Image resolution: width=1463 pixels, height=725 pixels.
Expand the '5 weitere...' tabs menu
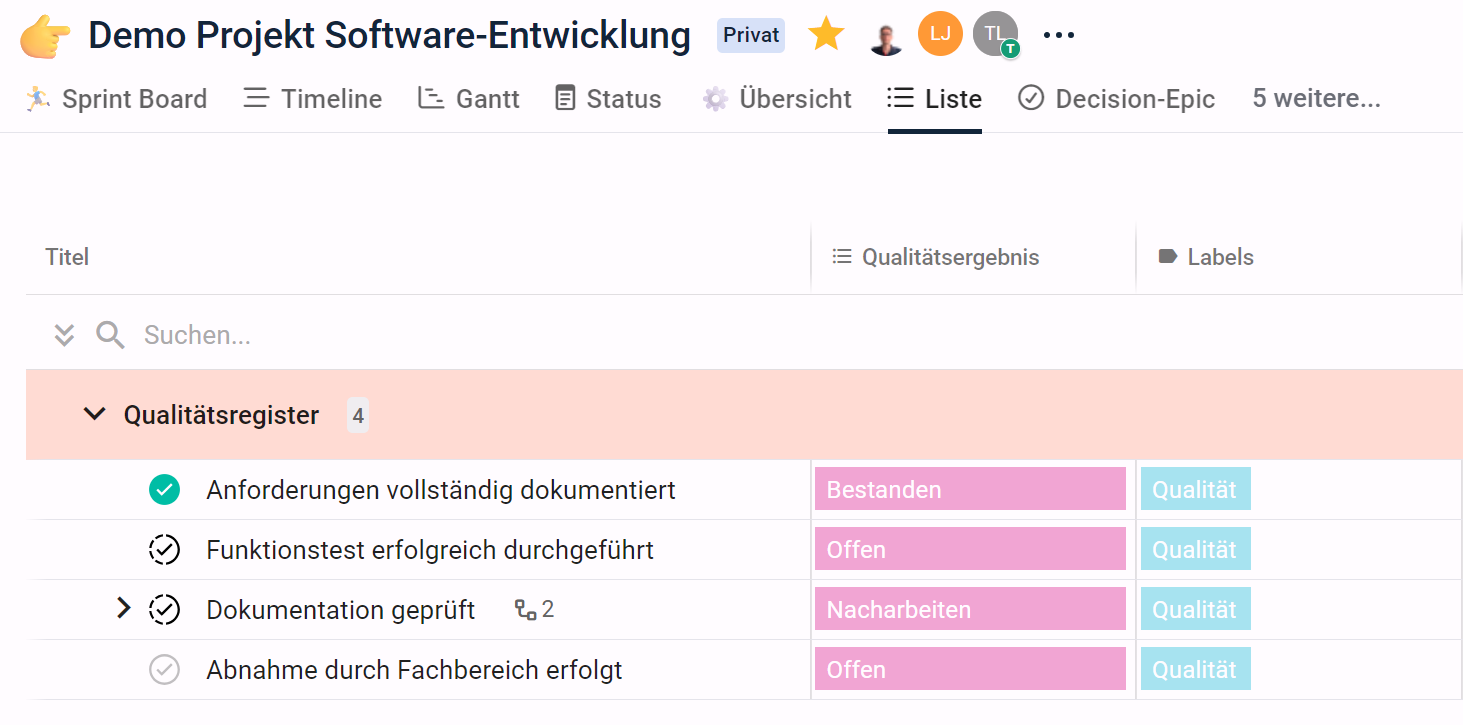pos(1316,99)
